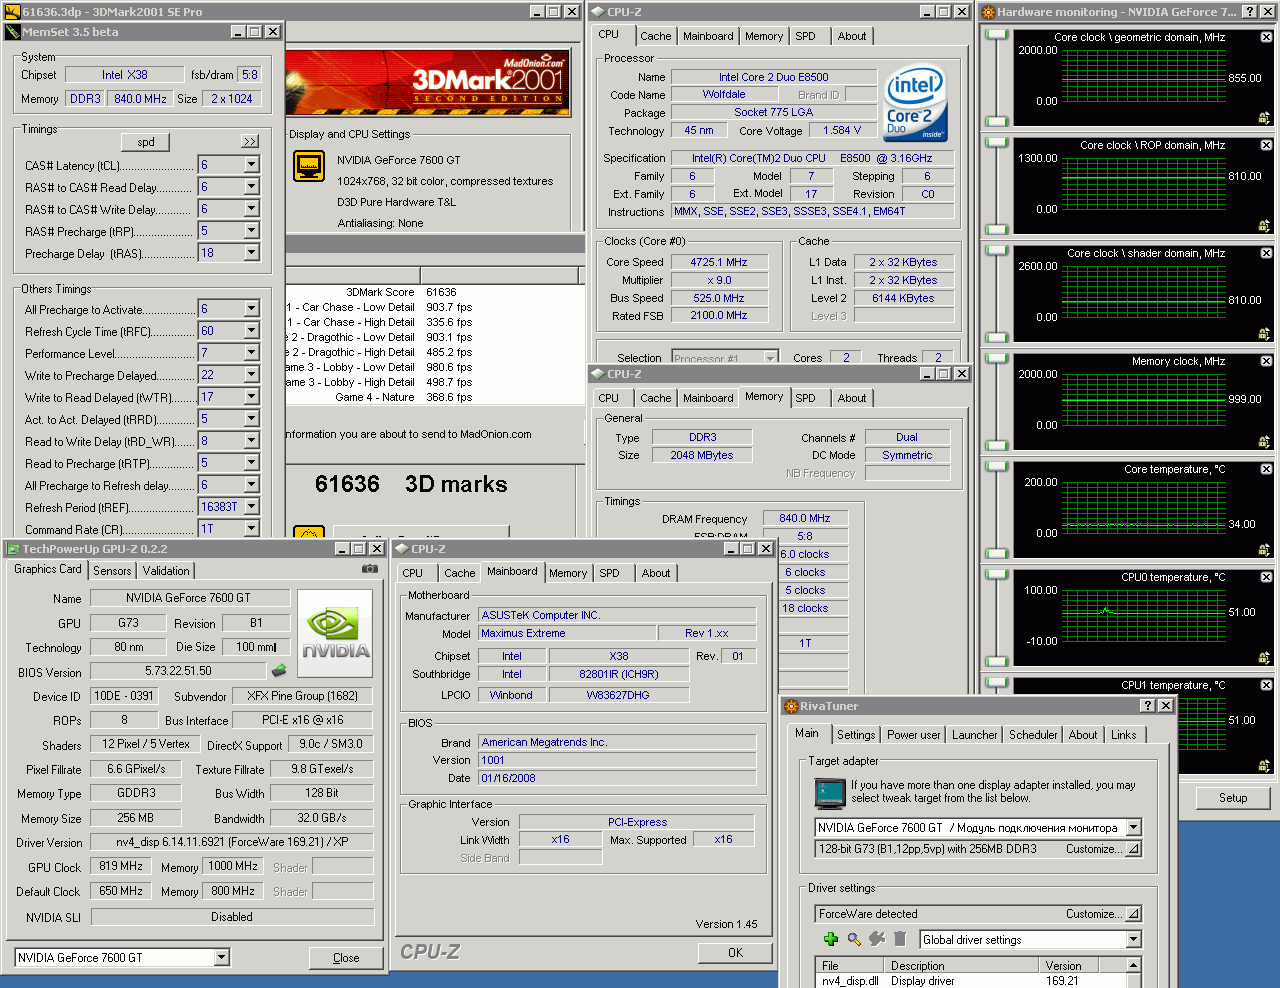Open the Global driver settings dropdown
The image size is (1280, 988).
pos(1133,939)
